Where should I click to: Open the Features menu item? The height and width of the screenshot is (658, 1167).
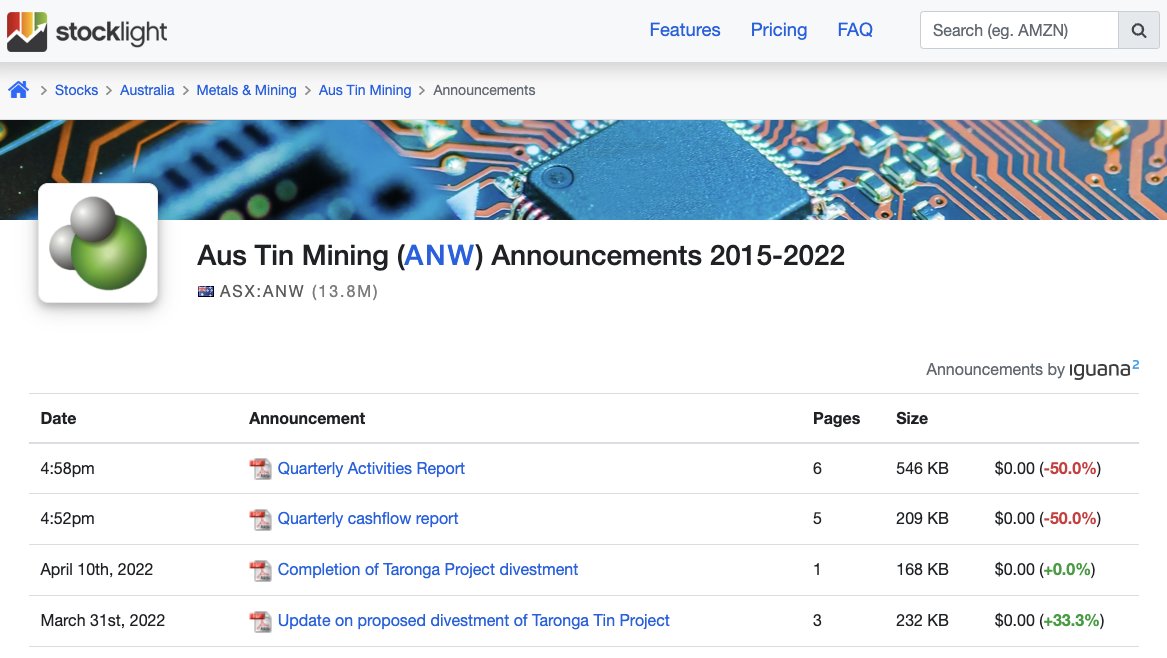coord(685,30)
